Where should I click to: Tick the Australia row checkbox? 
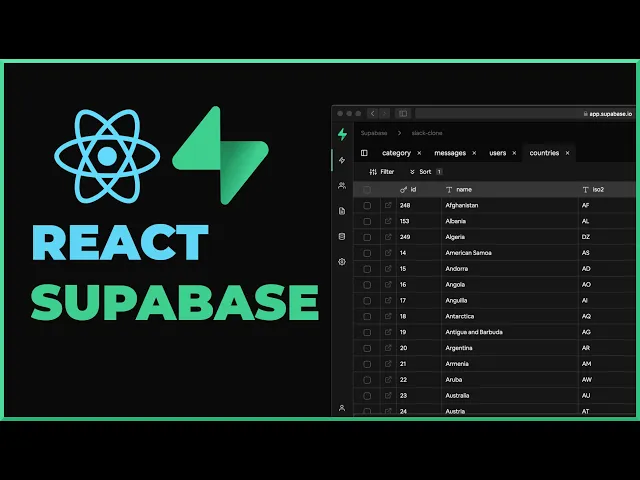click(x=367, y=396)
